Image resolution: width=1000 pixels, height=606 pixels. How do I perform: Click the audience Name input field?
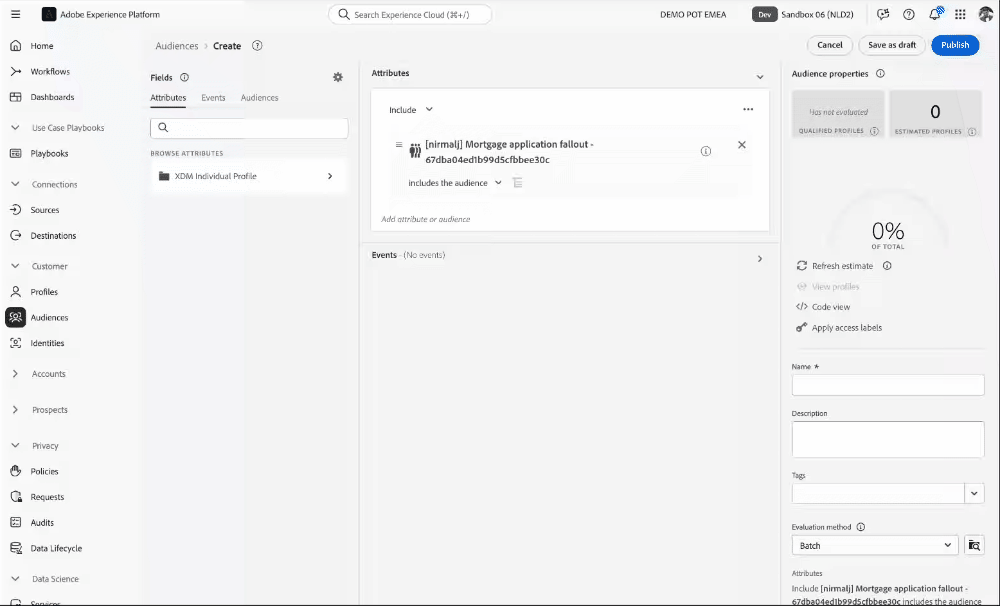pos(888,385)
